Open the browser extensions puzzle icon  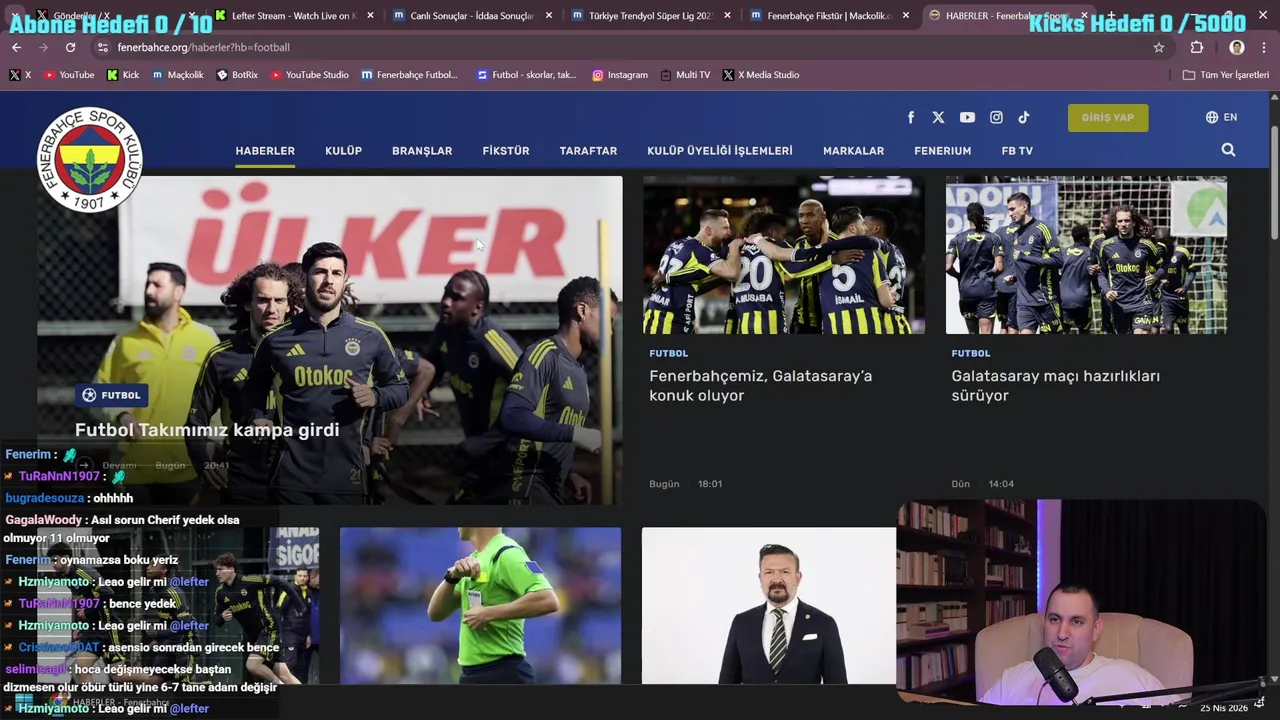pyautogui.click(x=1197, y=47)
